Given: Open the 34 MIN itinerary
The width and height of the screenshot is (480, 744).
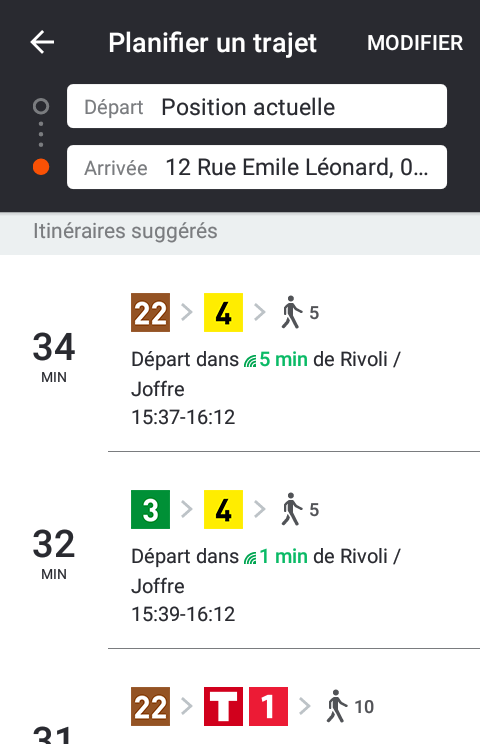Looking at the screenshot, I should pos(240,353).
